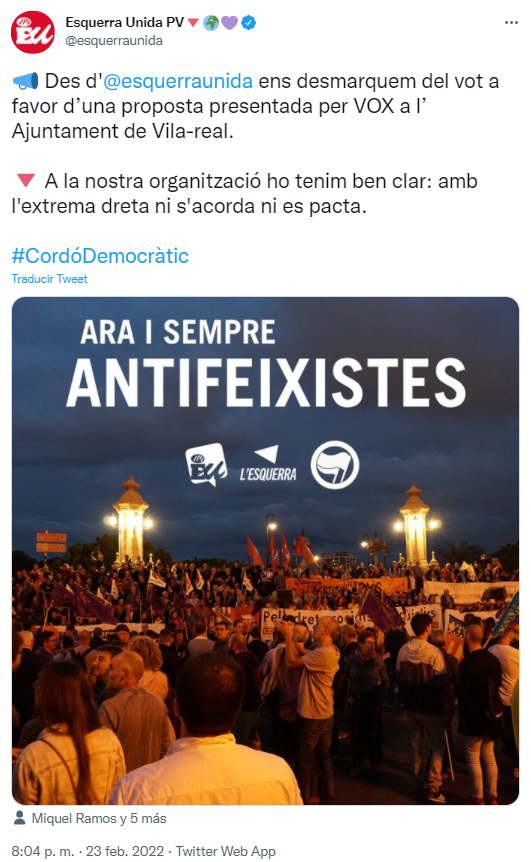This screenshot has width=531, height=862.
Task: Follow the @esquerraunida mention in tweet text
Action: (x=178, y=81)
